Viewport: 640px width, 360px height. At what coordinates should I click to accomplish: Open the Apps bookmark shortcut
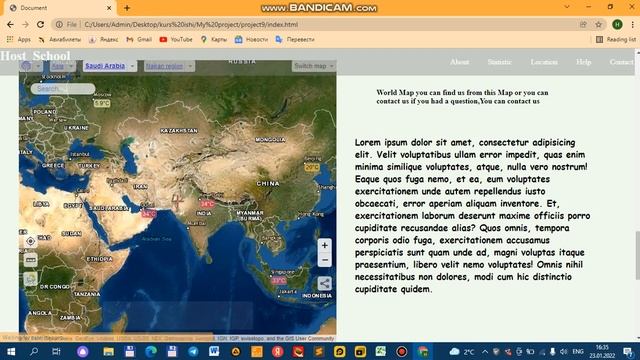19,39
